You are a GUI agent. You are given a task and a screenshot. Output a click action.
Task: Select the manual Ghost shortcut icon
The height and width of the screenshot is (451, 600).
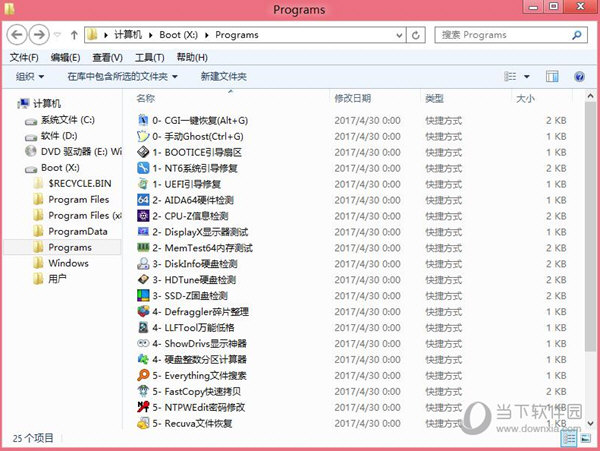143,136
